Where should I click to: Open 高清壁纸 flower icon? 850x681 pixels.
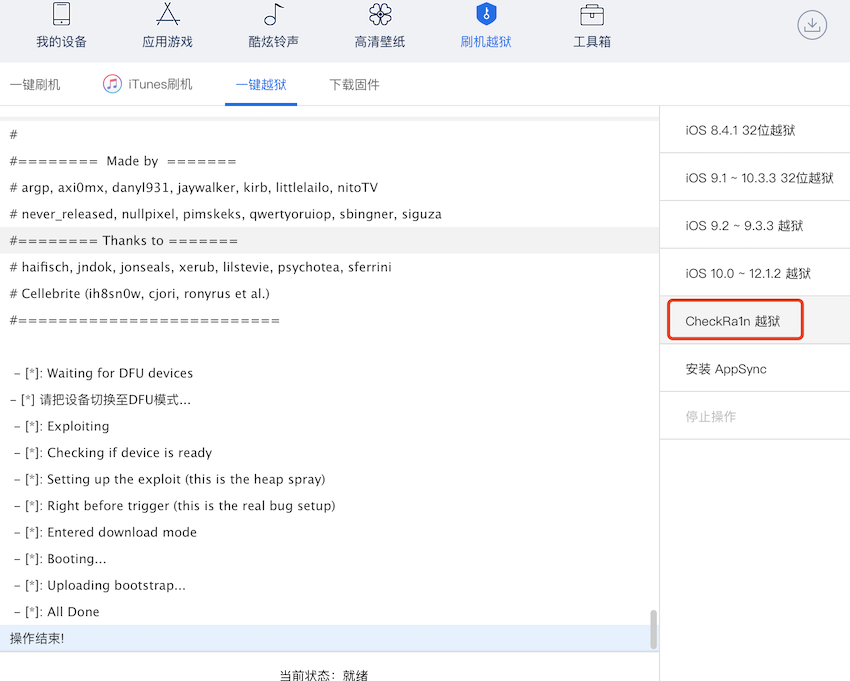[380, 14]
